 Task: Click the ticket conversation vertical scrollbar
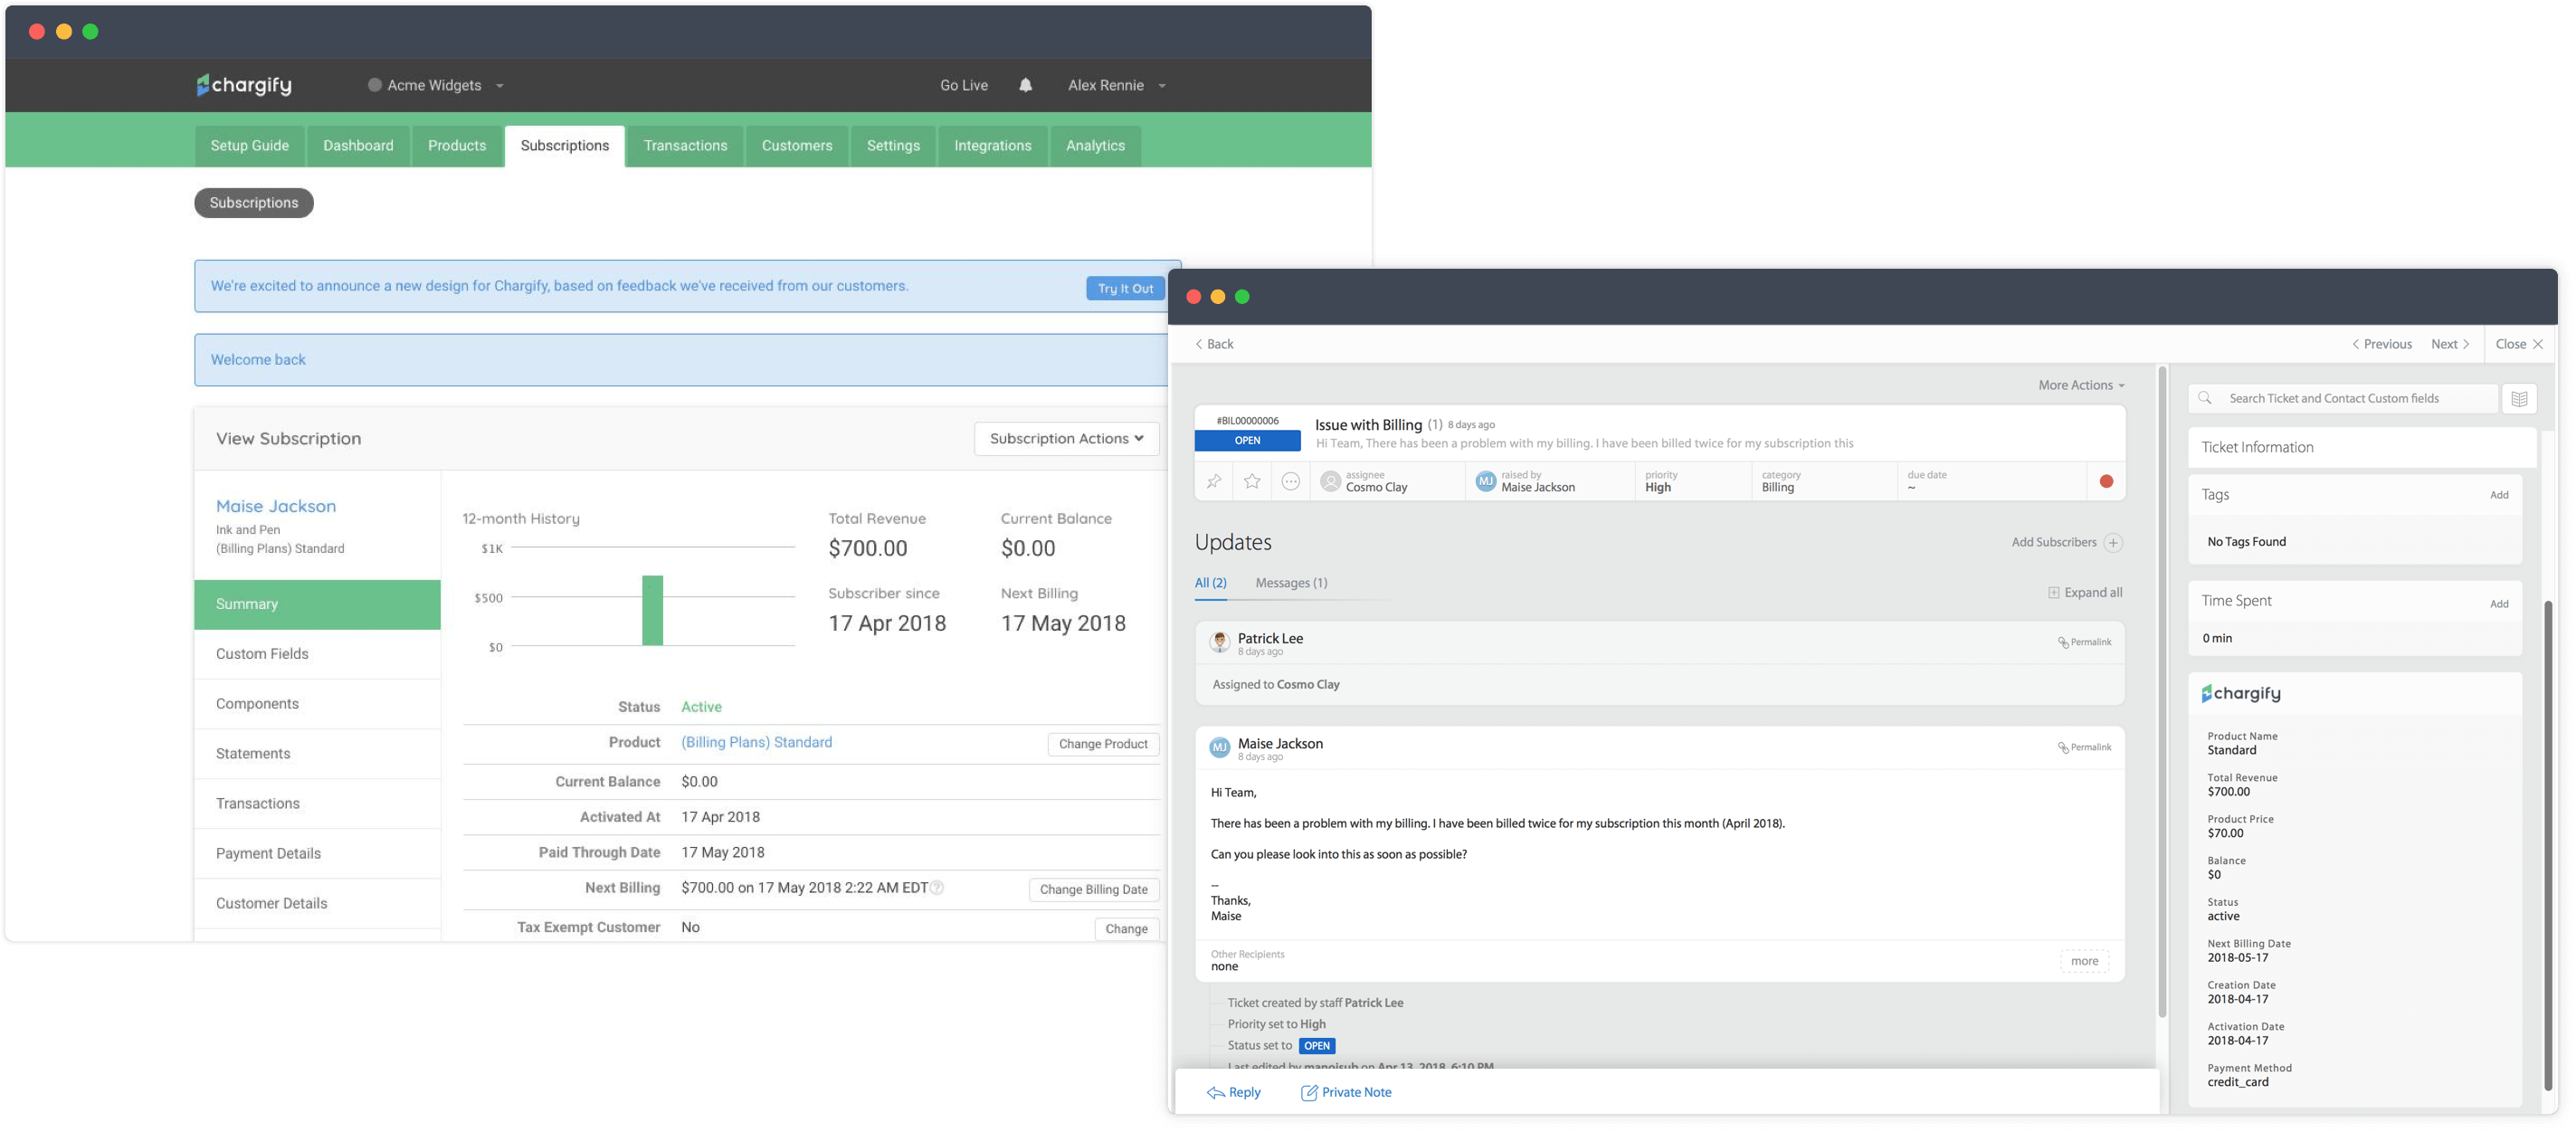(x=2162, y=692)
